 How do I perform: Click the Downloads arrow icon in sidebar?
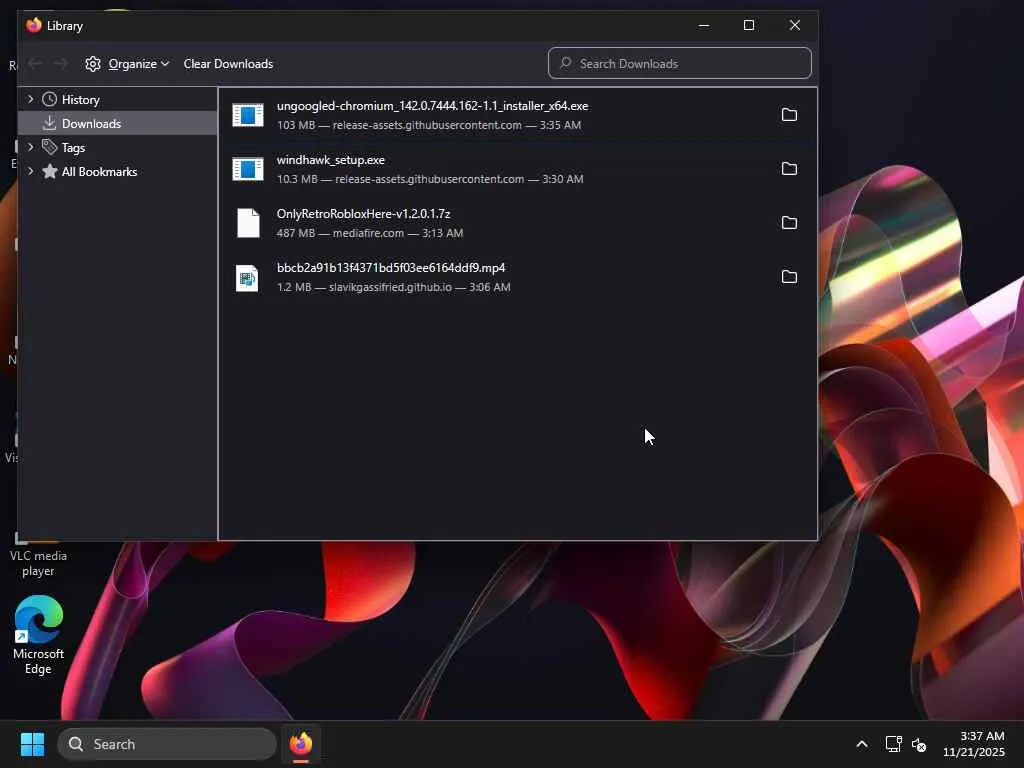pyautogui.click(x=50, y=123)
